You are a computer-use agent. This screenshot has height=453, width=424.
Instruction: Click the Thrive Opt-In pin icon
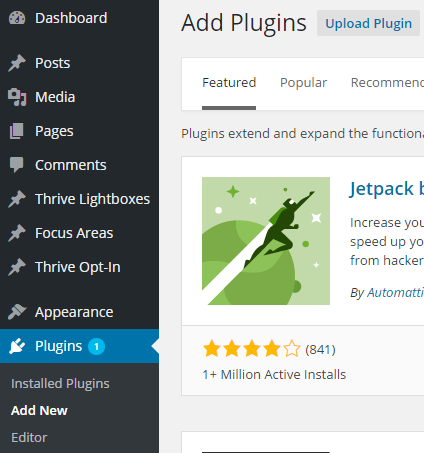[17, 267]
